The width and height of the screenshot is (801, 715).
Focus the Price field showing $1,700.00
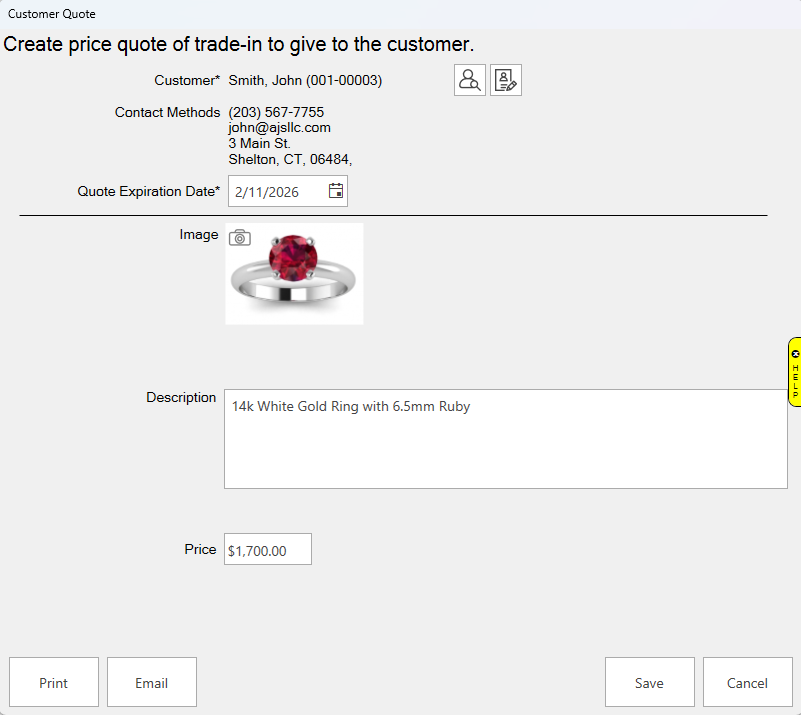[267, 550]
